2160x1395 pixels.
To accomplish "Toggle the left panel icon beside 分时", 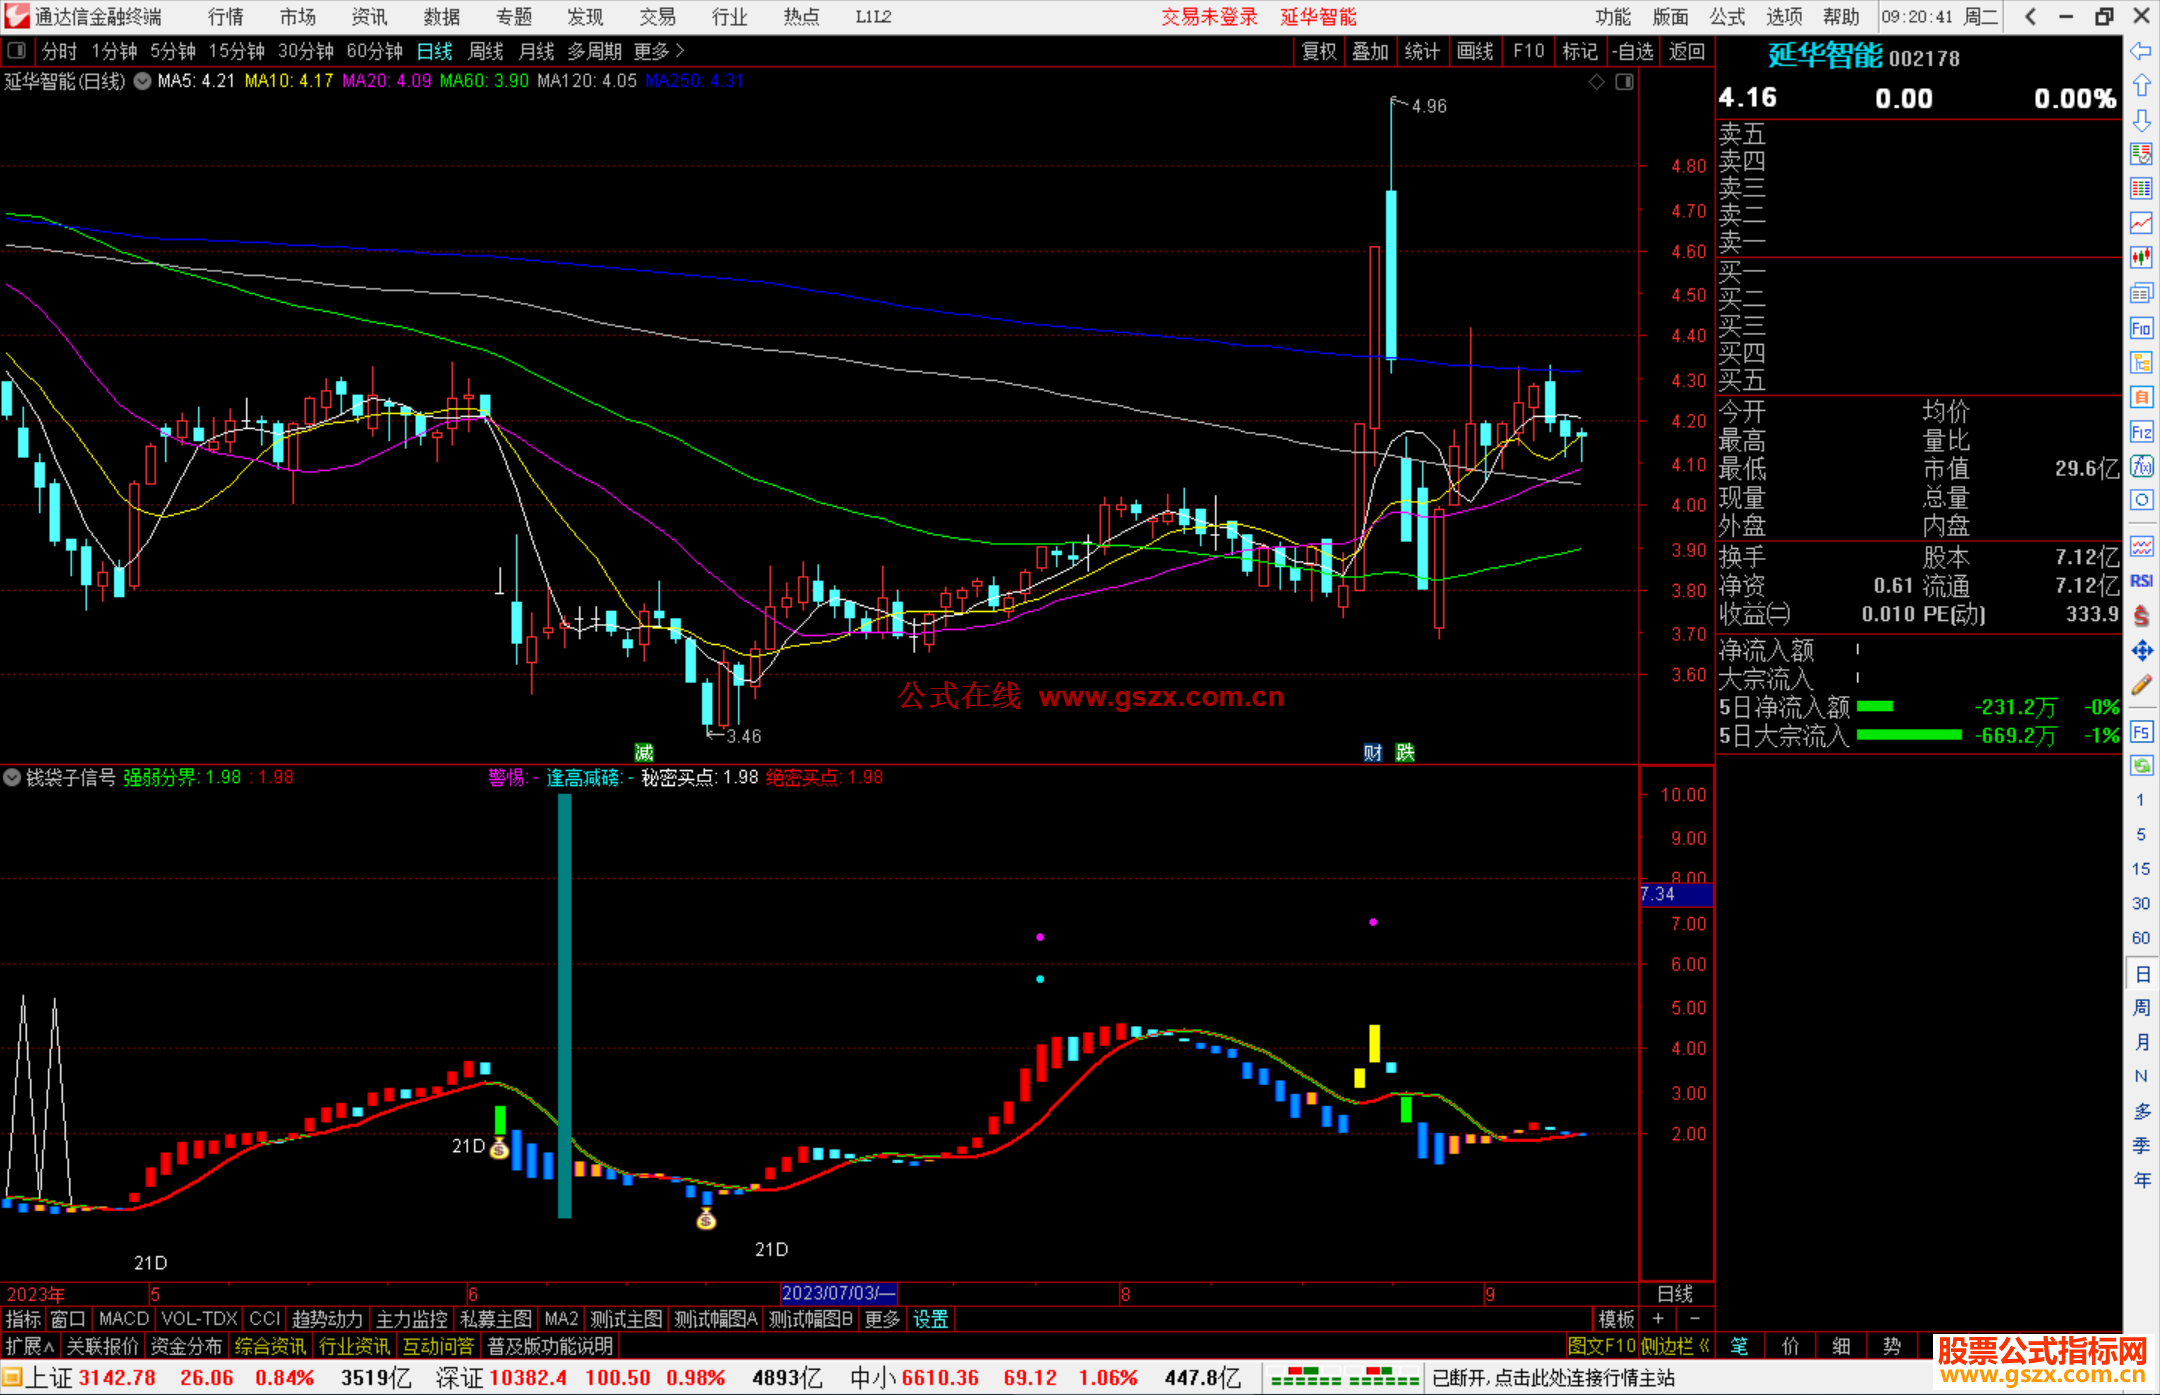I will pyautogui.click(x=16, y=51).
